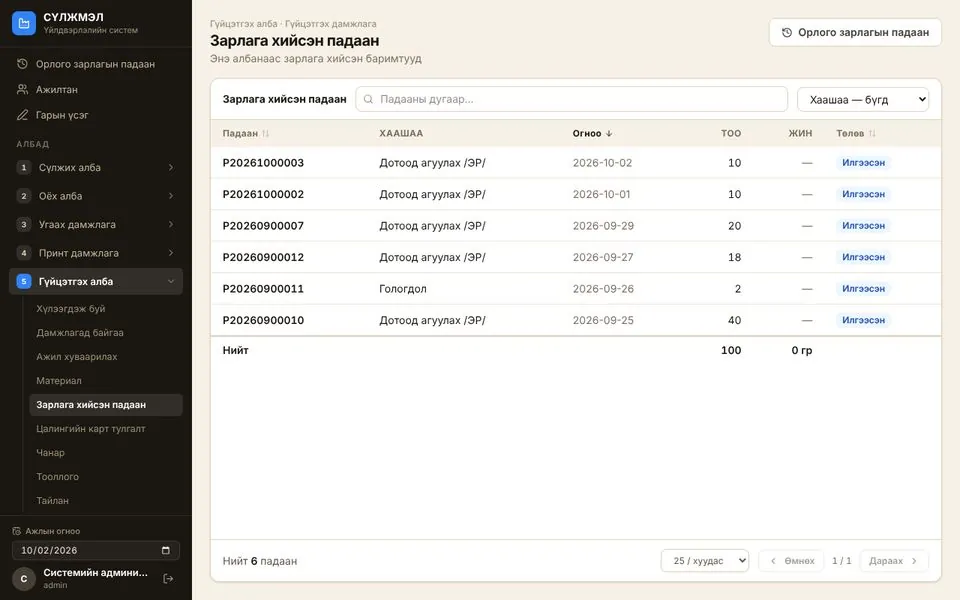Screen dimensions: 960x600
Task: Click the history icon beside sidebar Орлого зарлагын падаан
Action: (22, 64)
